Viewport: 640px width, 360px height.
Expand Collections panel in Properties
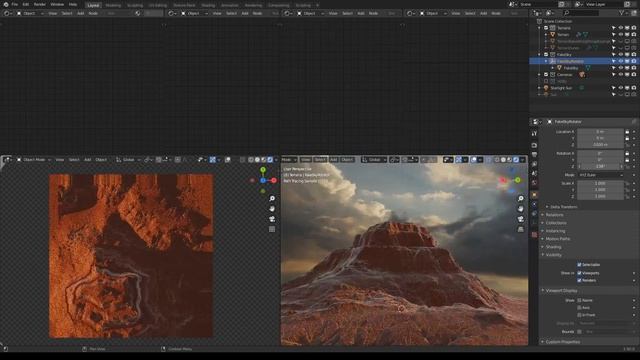pos(556,223)
